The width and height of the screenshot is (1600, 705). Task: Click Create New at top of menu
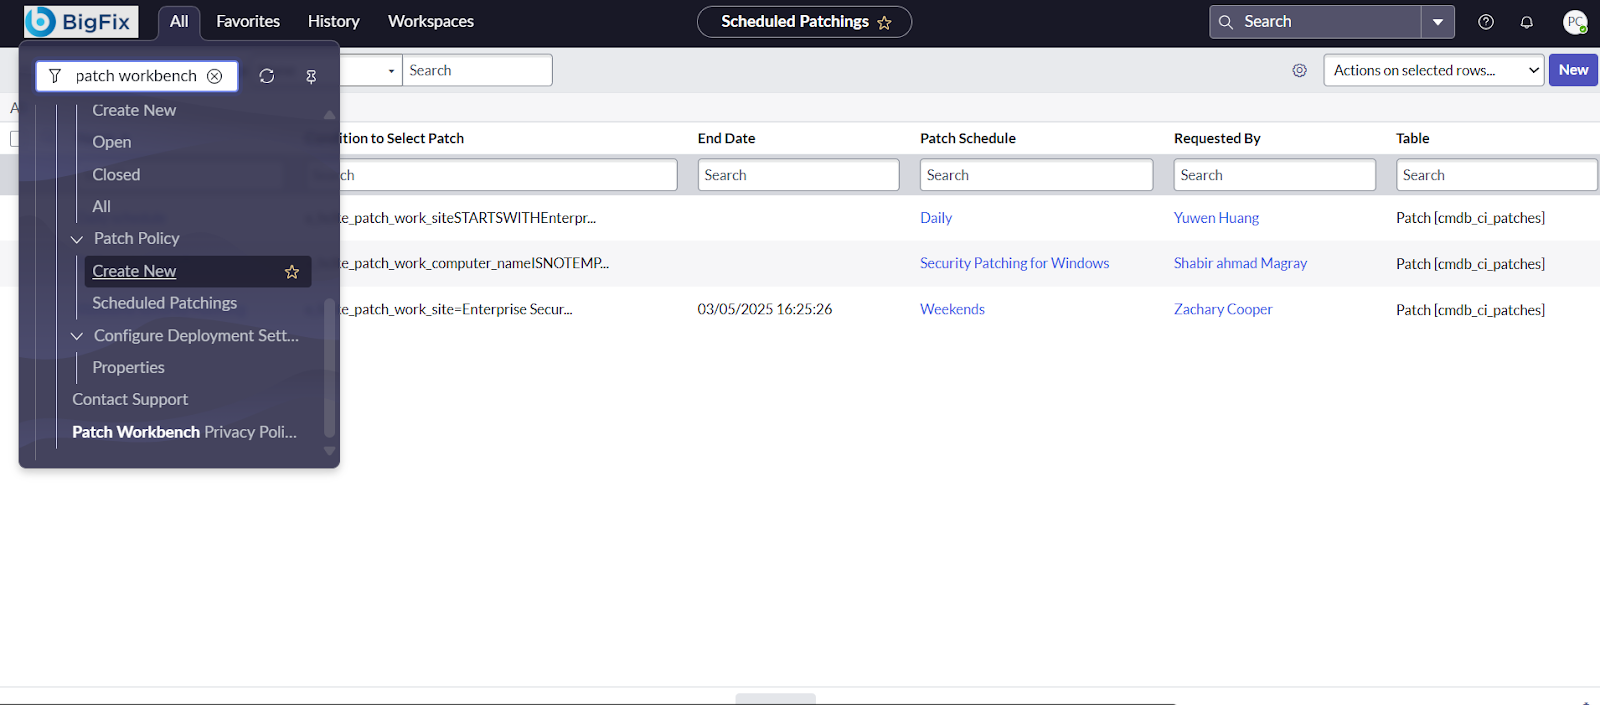(x=134, y=110)
